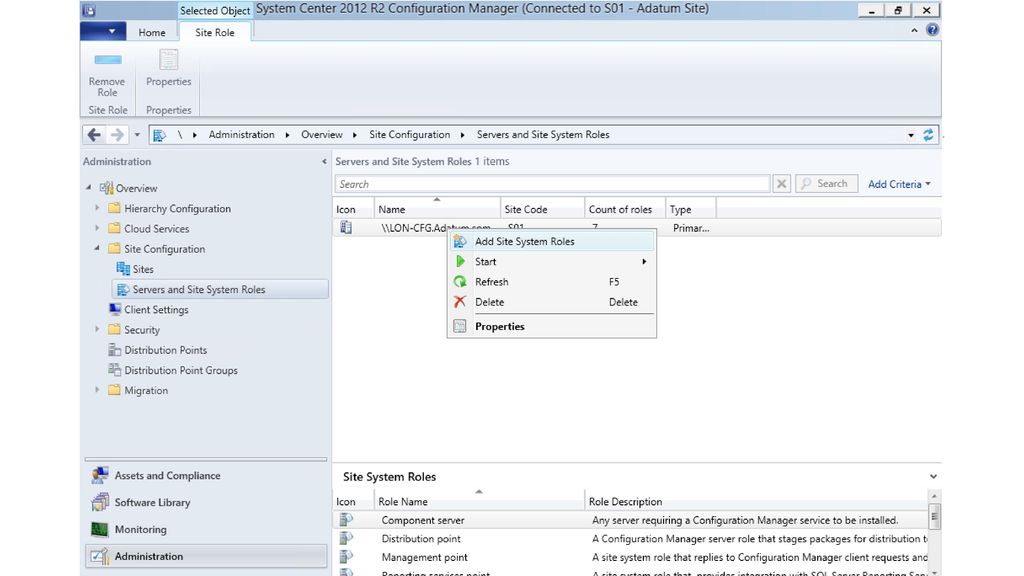Click the Remove Role ribbon icon
This screenshot has width=1024, height=576.
tap(108, 60)
